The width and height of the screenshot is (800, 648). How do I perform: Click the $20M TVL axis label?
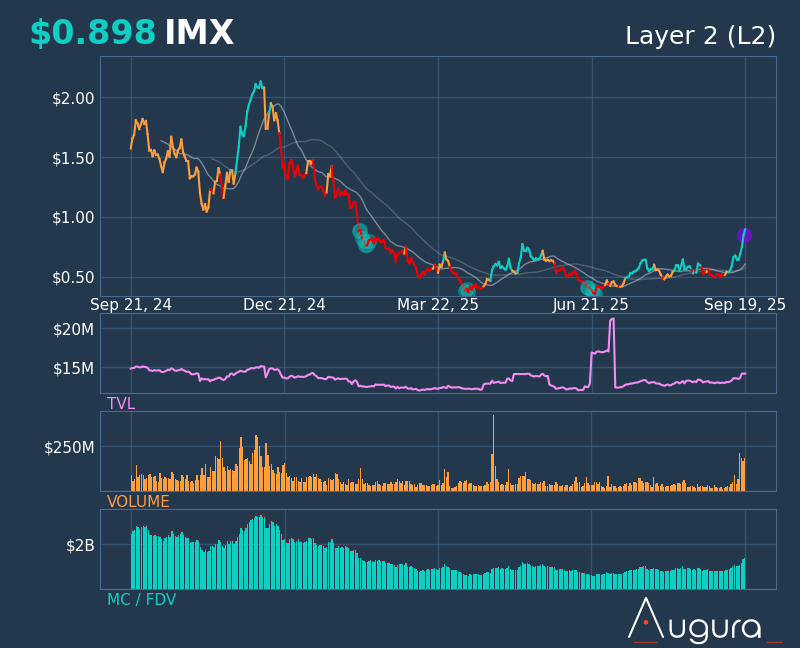(x=73, y=330)
